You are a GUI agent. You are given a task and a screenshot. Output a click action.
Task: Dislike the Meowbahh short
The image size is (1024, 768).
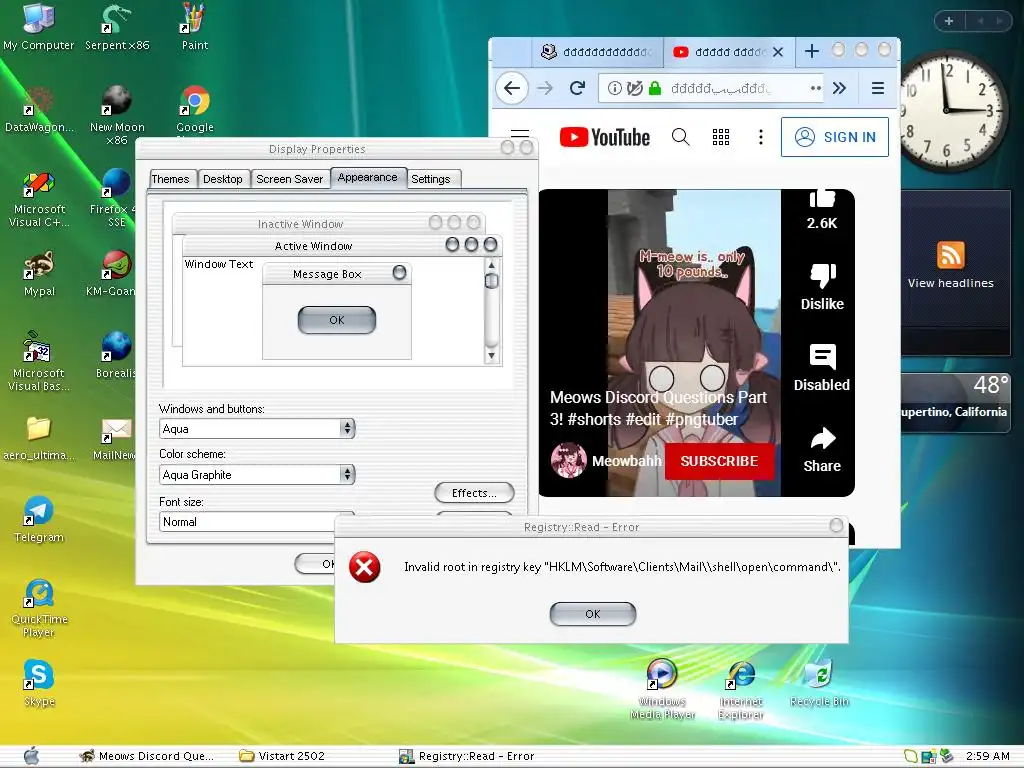[822, 287]
